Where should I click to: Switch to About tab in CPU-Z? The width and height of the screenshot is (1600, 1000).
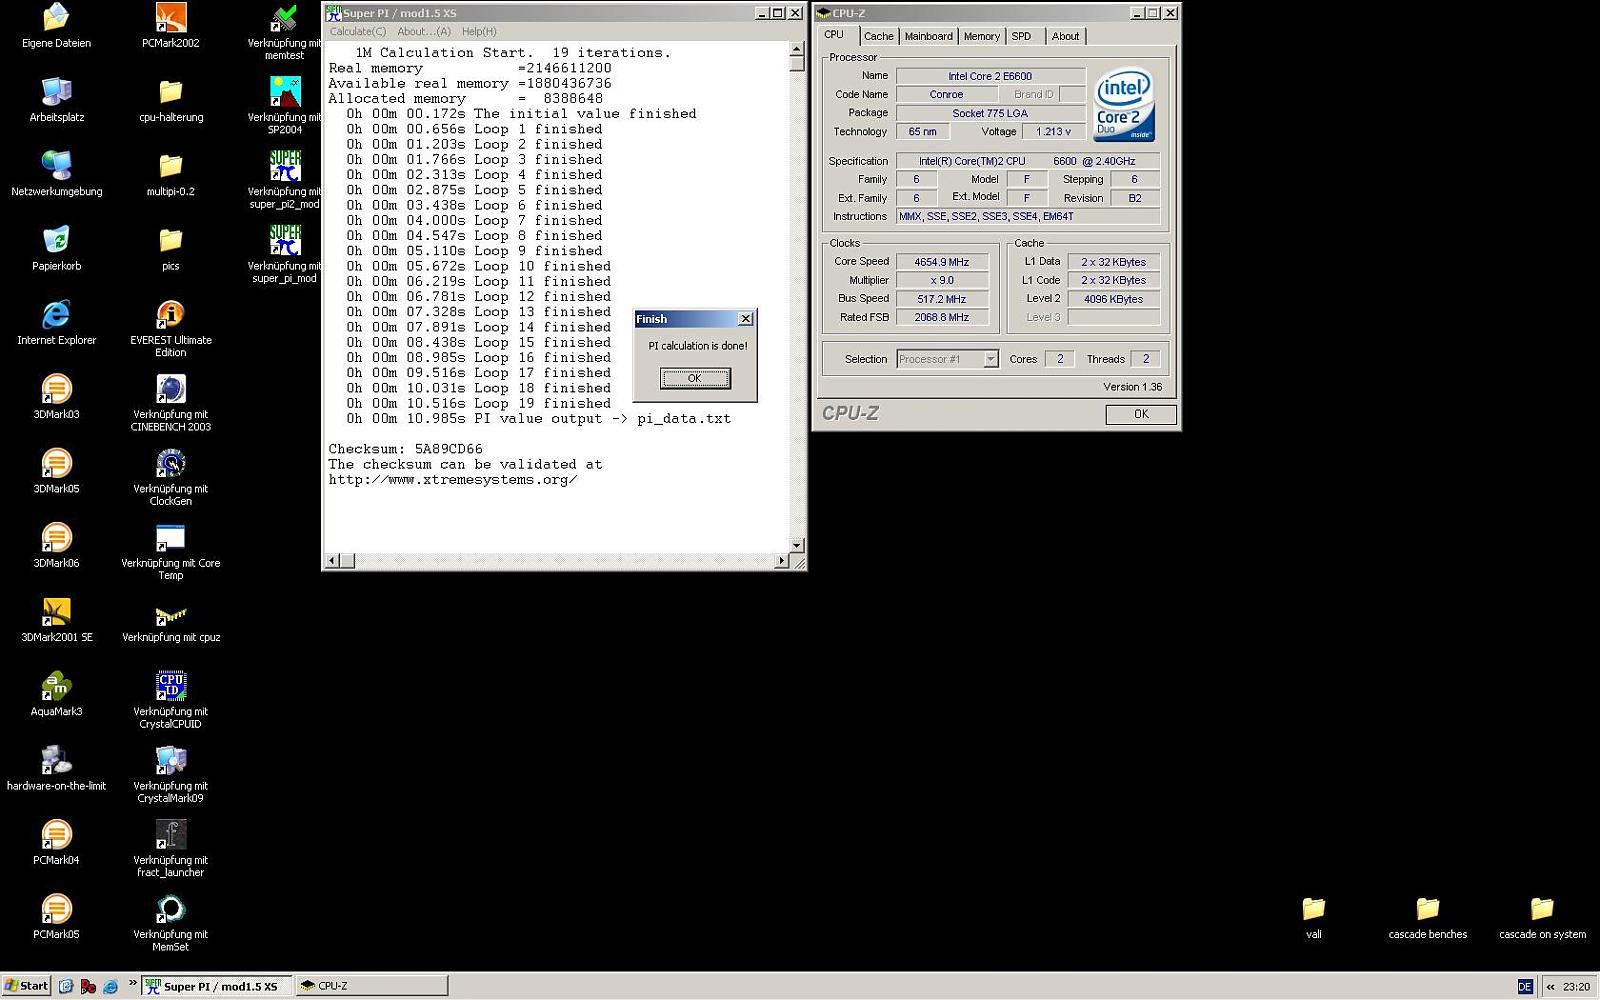pos(1065,36)
